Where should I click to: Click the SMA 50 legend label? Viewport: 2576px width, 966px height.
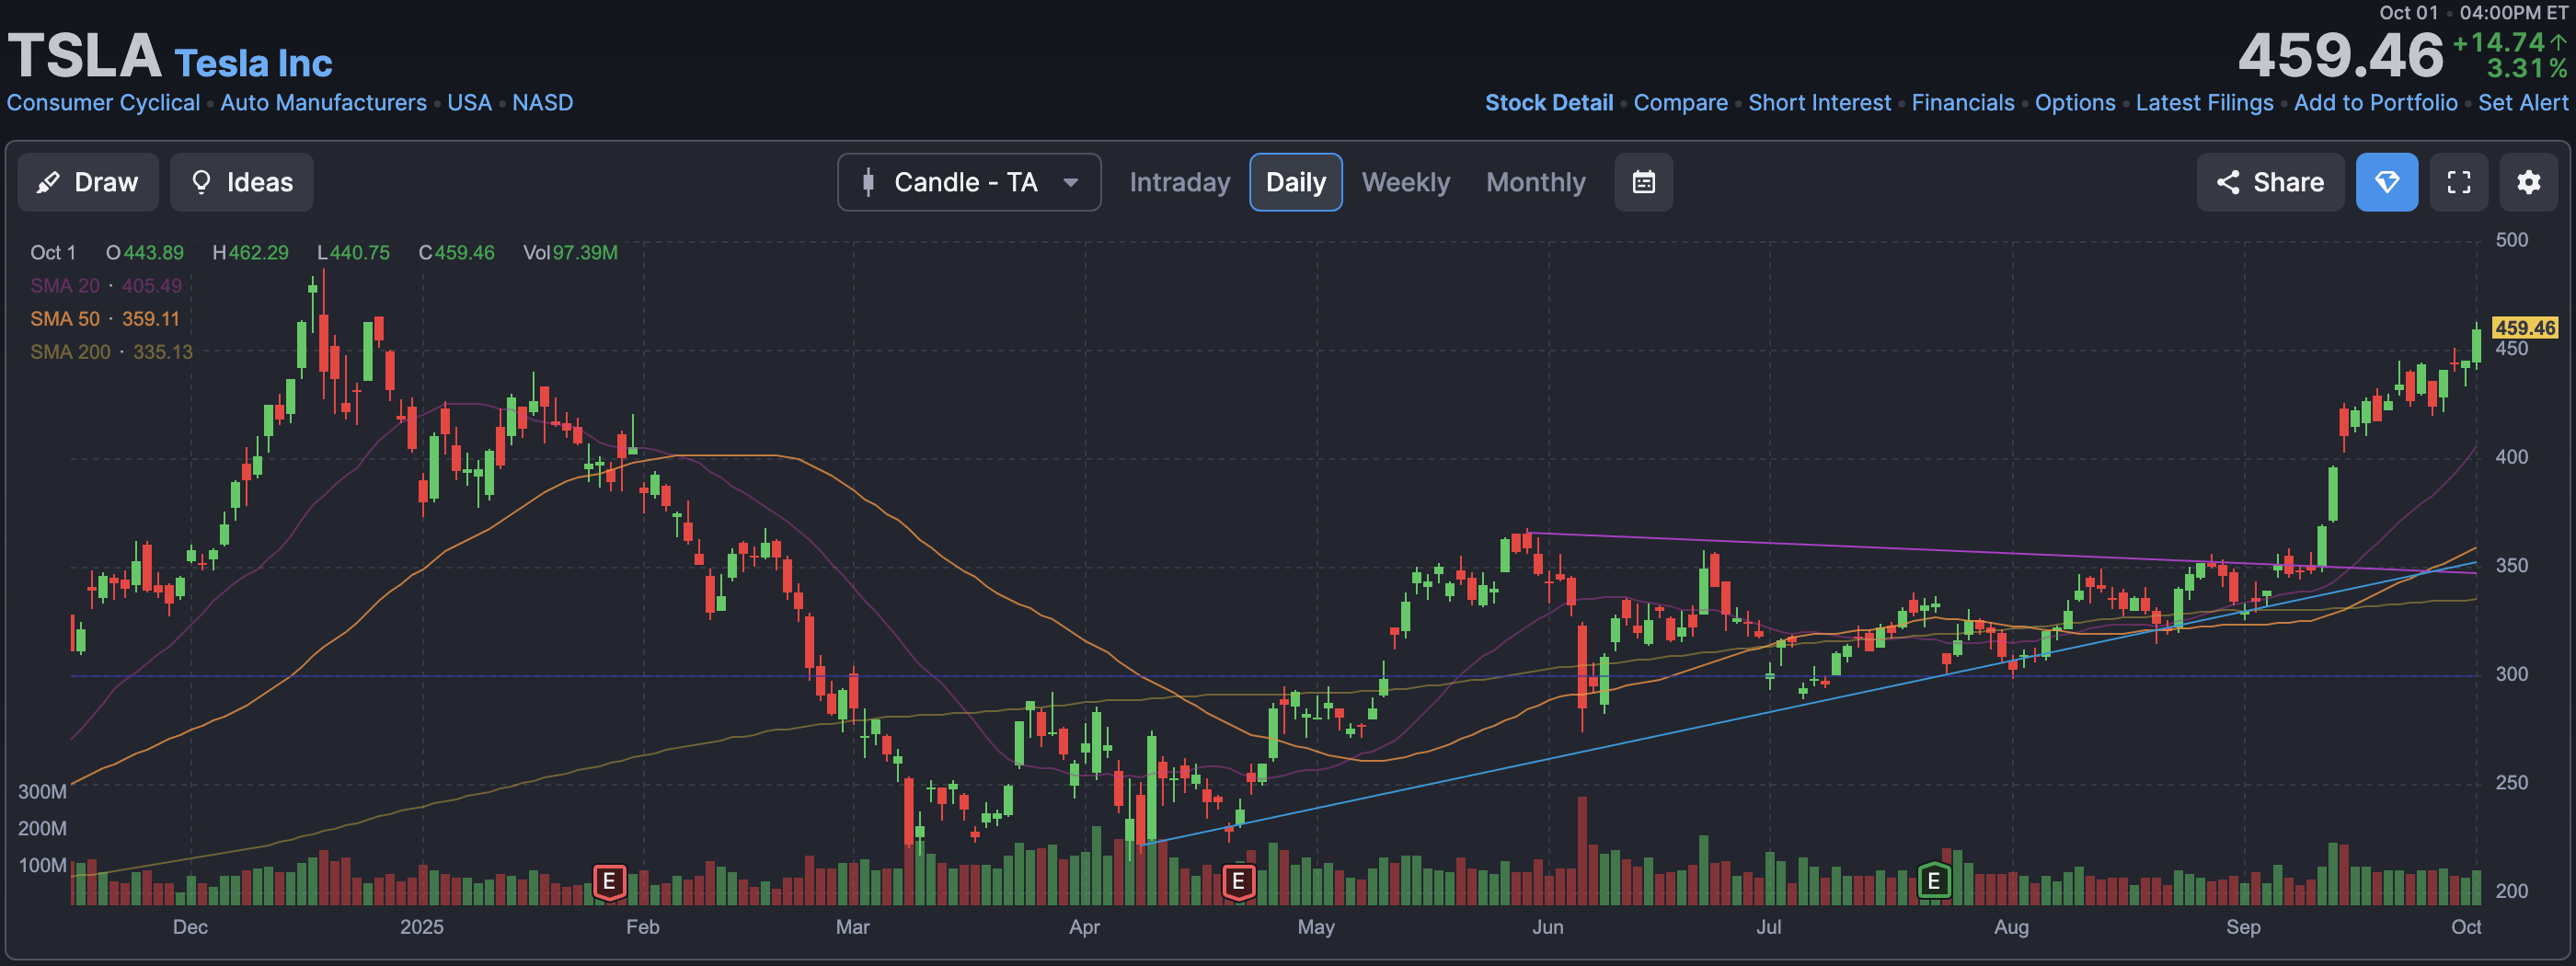pos(65,319)
